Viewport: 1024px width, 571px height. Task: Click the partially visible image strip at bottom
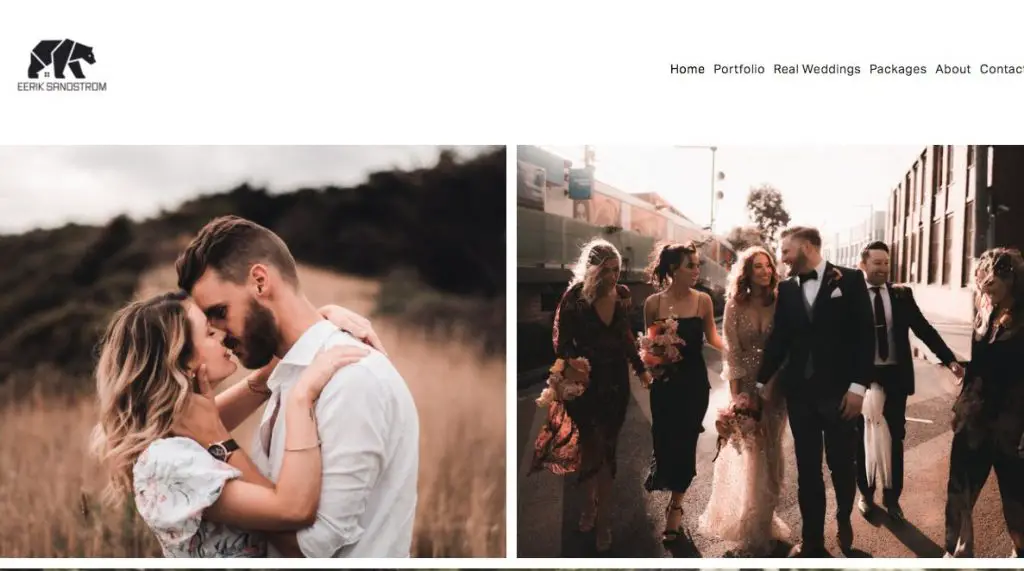pos(512,569)
